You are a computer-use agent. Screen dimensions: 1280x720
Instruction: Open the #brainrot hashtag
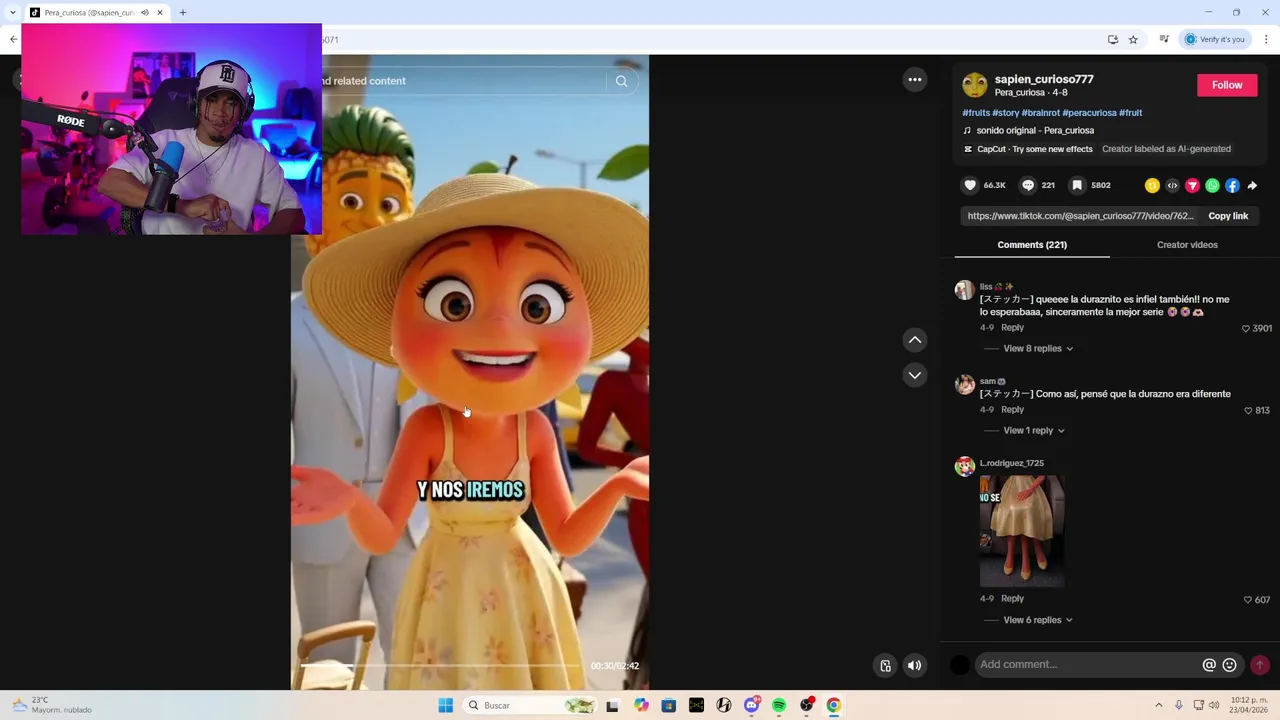(x=1041, y=113)
